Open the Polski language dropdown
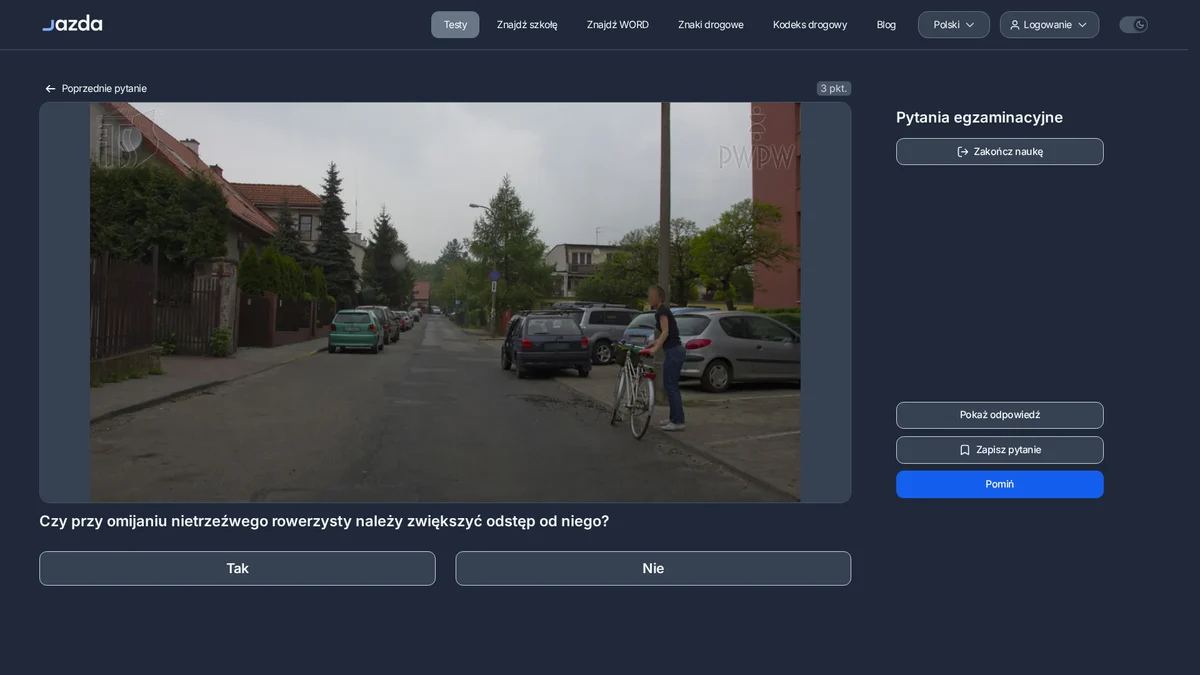Image resolution: width=1200 pixels, height=675 pixels. click(954, 25)
